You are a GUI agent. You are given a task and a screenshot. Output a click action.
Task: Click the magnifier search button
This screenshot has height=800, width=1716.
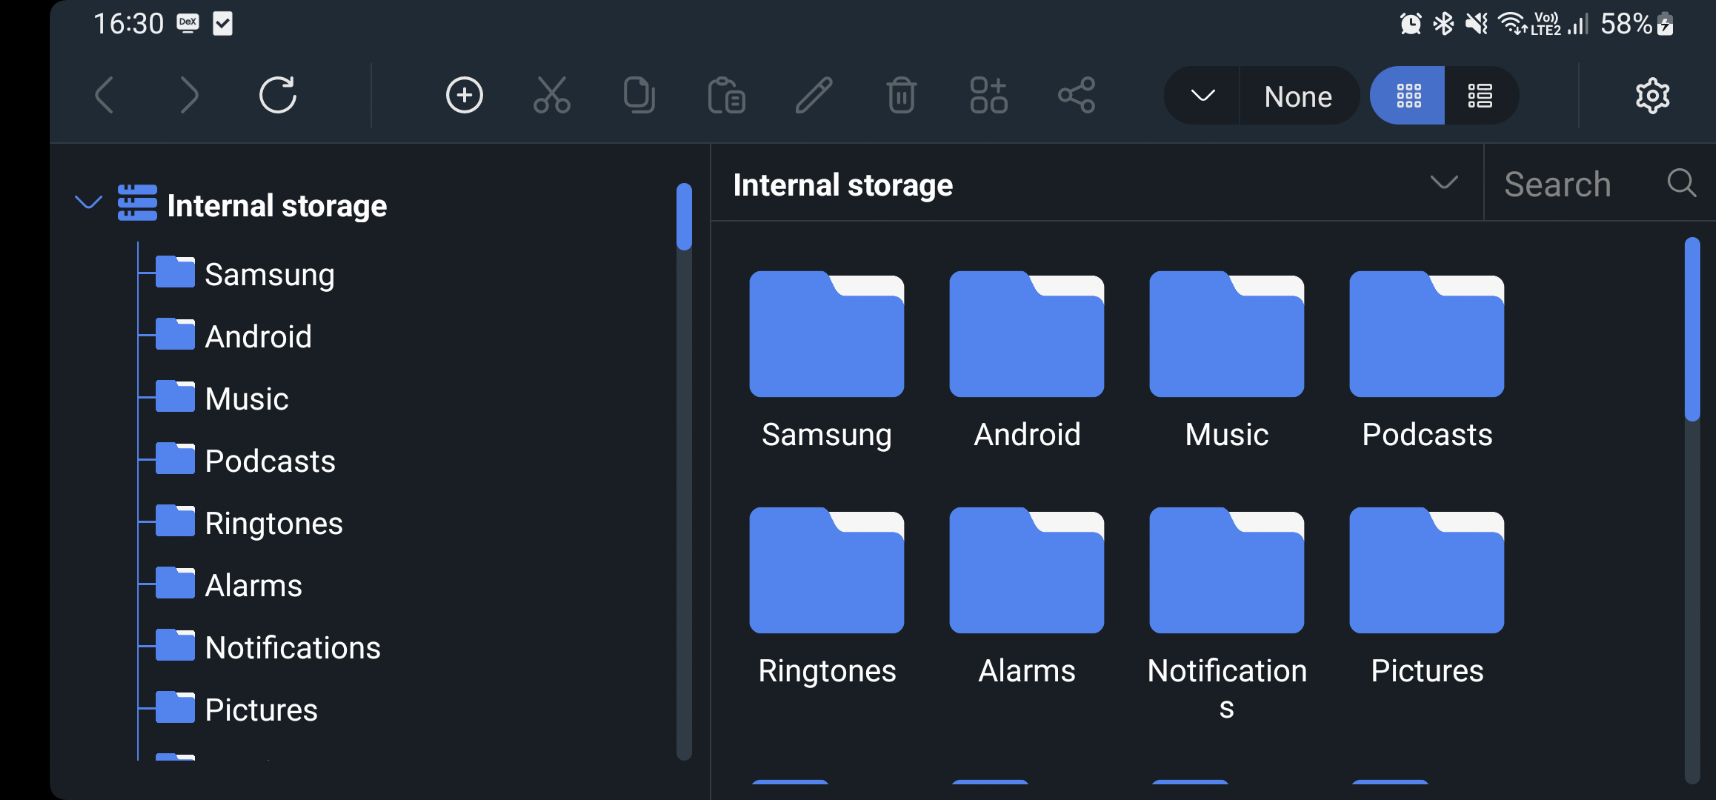click(1681, 183)
